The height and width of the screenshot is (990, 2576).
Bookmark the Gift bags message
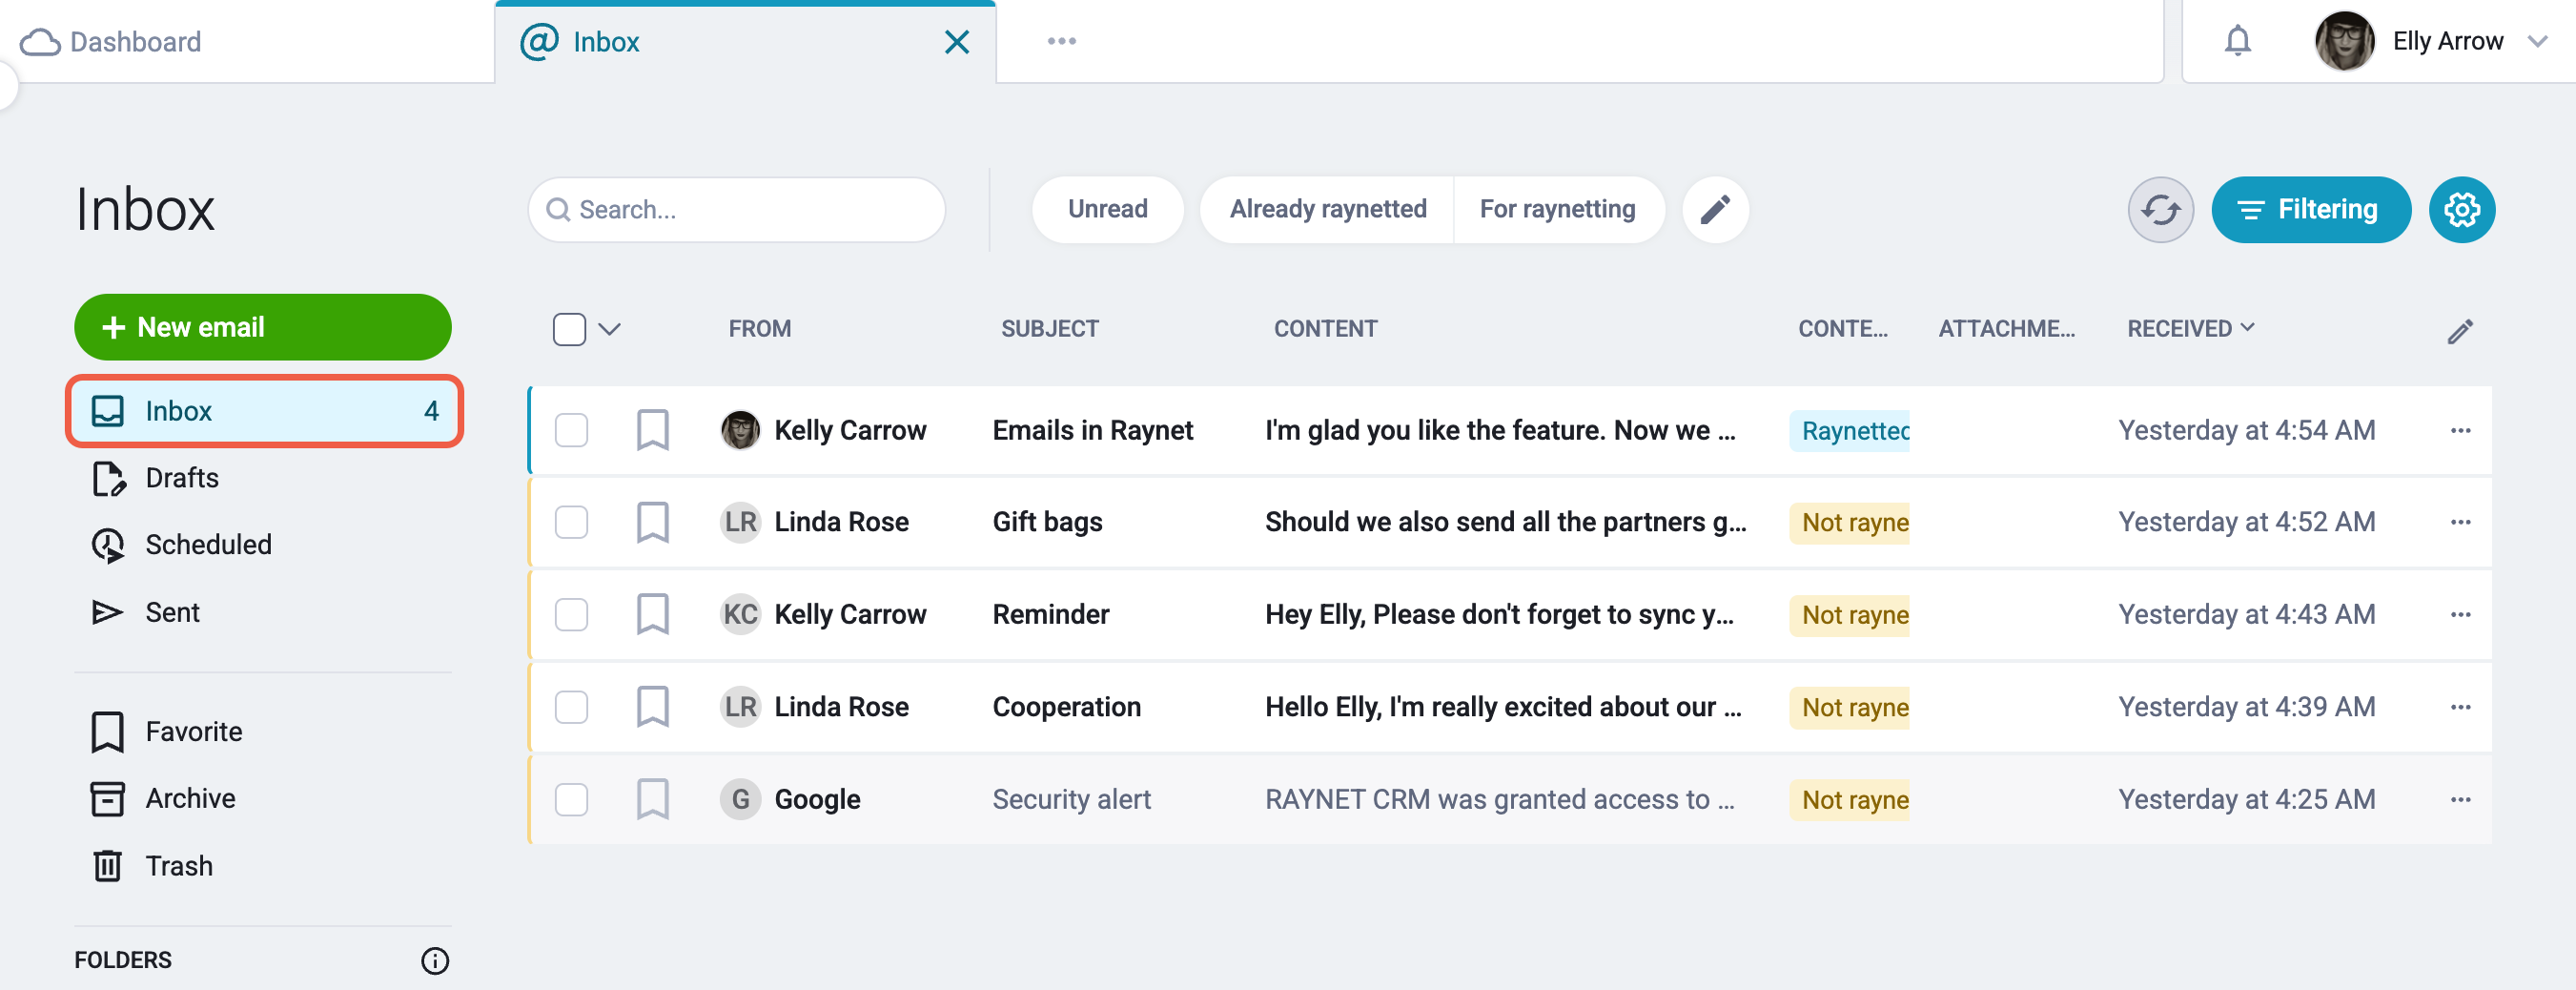pyautogui.click(x=652, y=523)
